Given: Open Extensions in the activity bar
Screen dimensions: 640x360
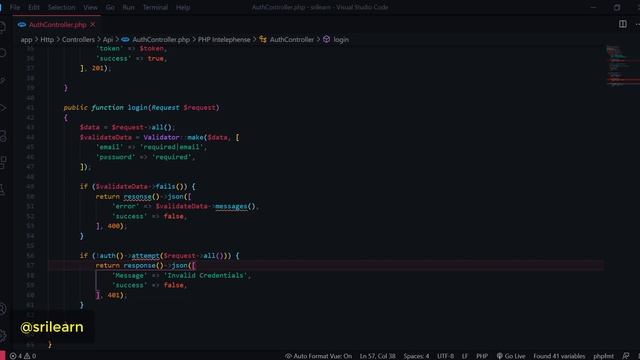Looking at the screenshot, I should pos(3,162).
